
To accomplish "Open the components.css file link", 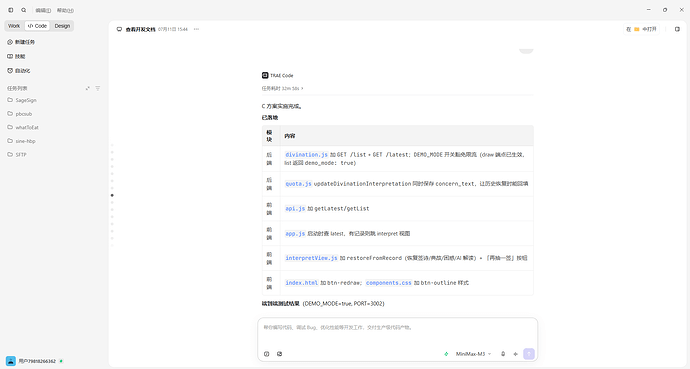I will [x=389, y=283].
